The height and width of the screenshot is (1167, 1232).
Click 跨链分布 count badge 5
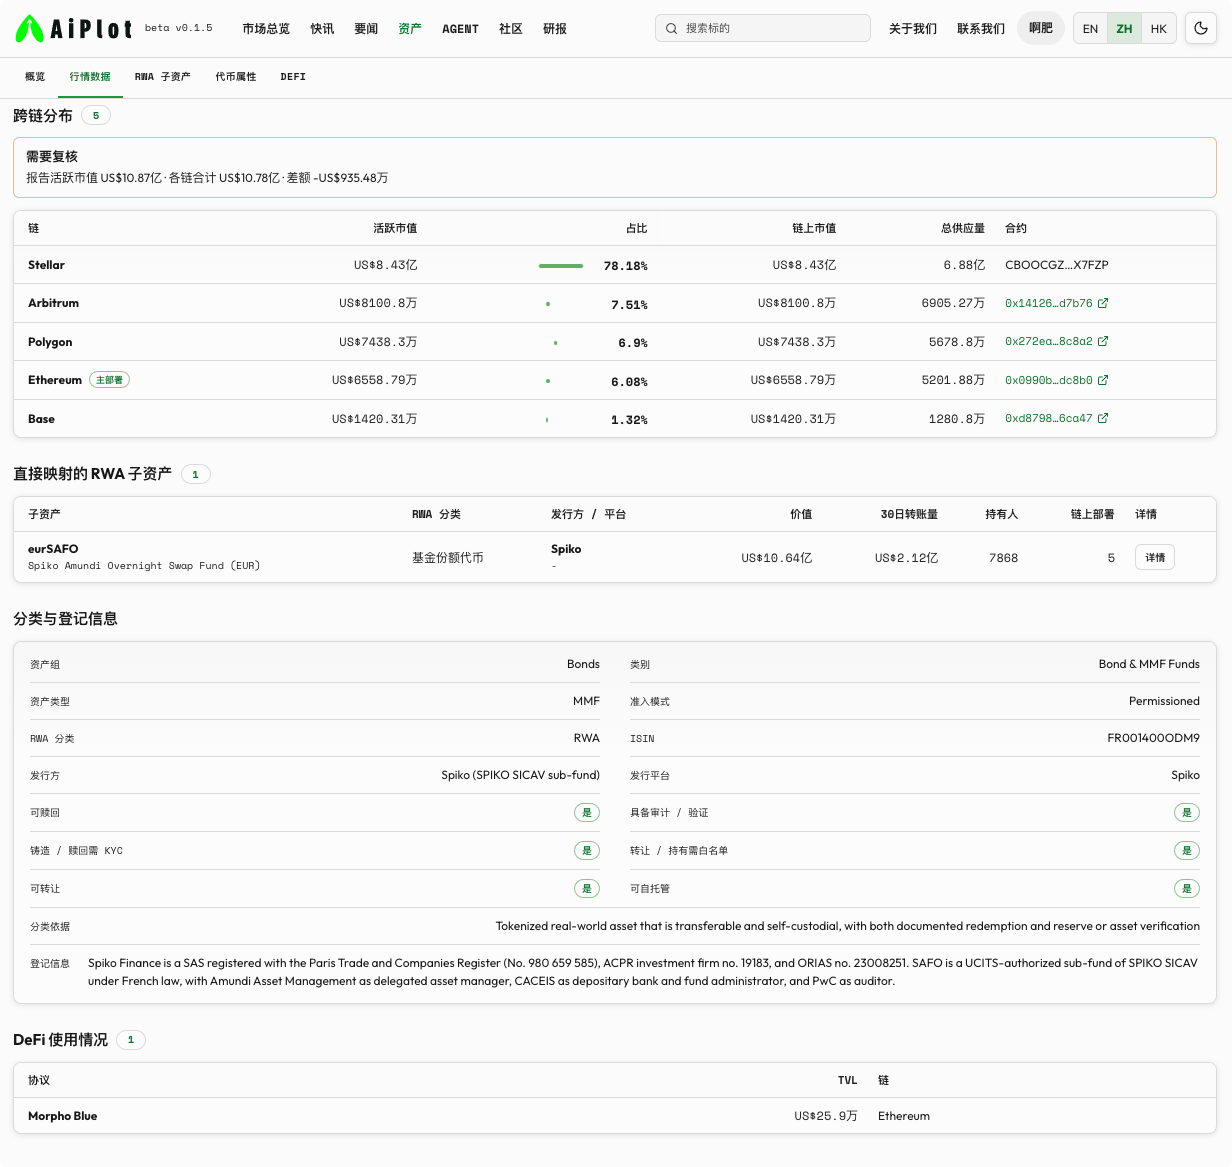96,115
